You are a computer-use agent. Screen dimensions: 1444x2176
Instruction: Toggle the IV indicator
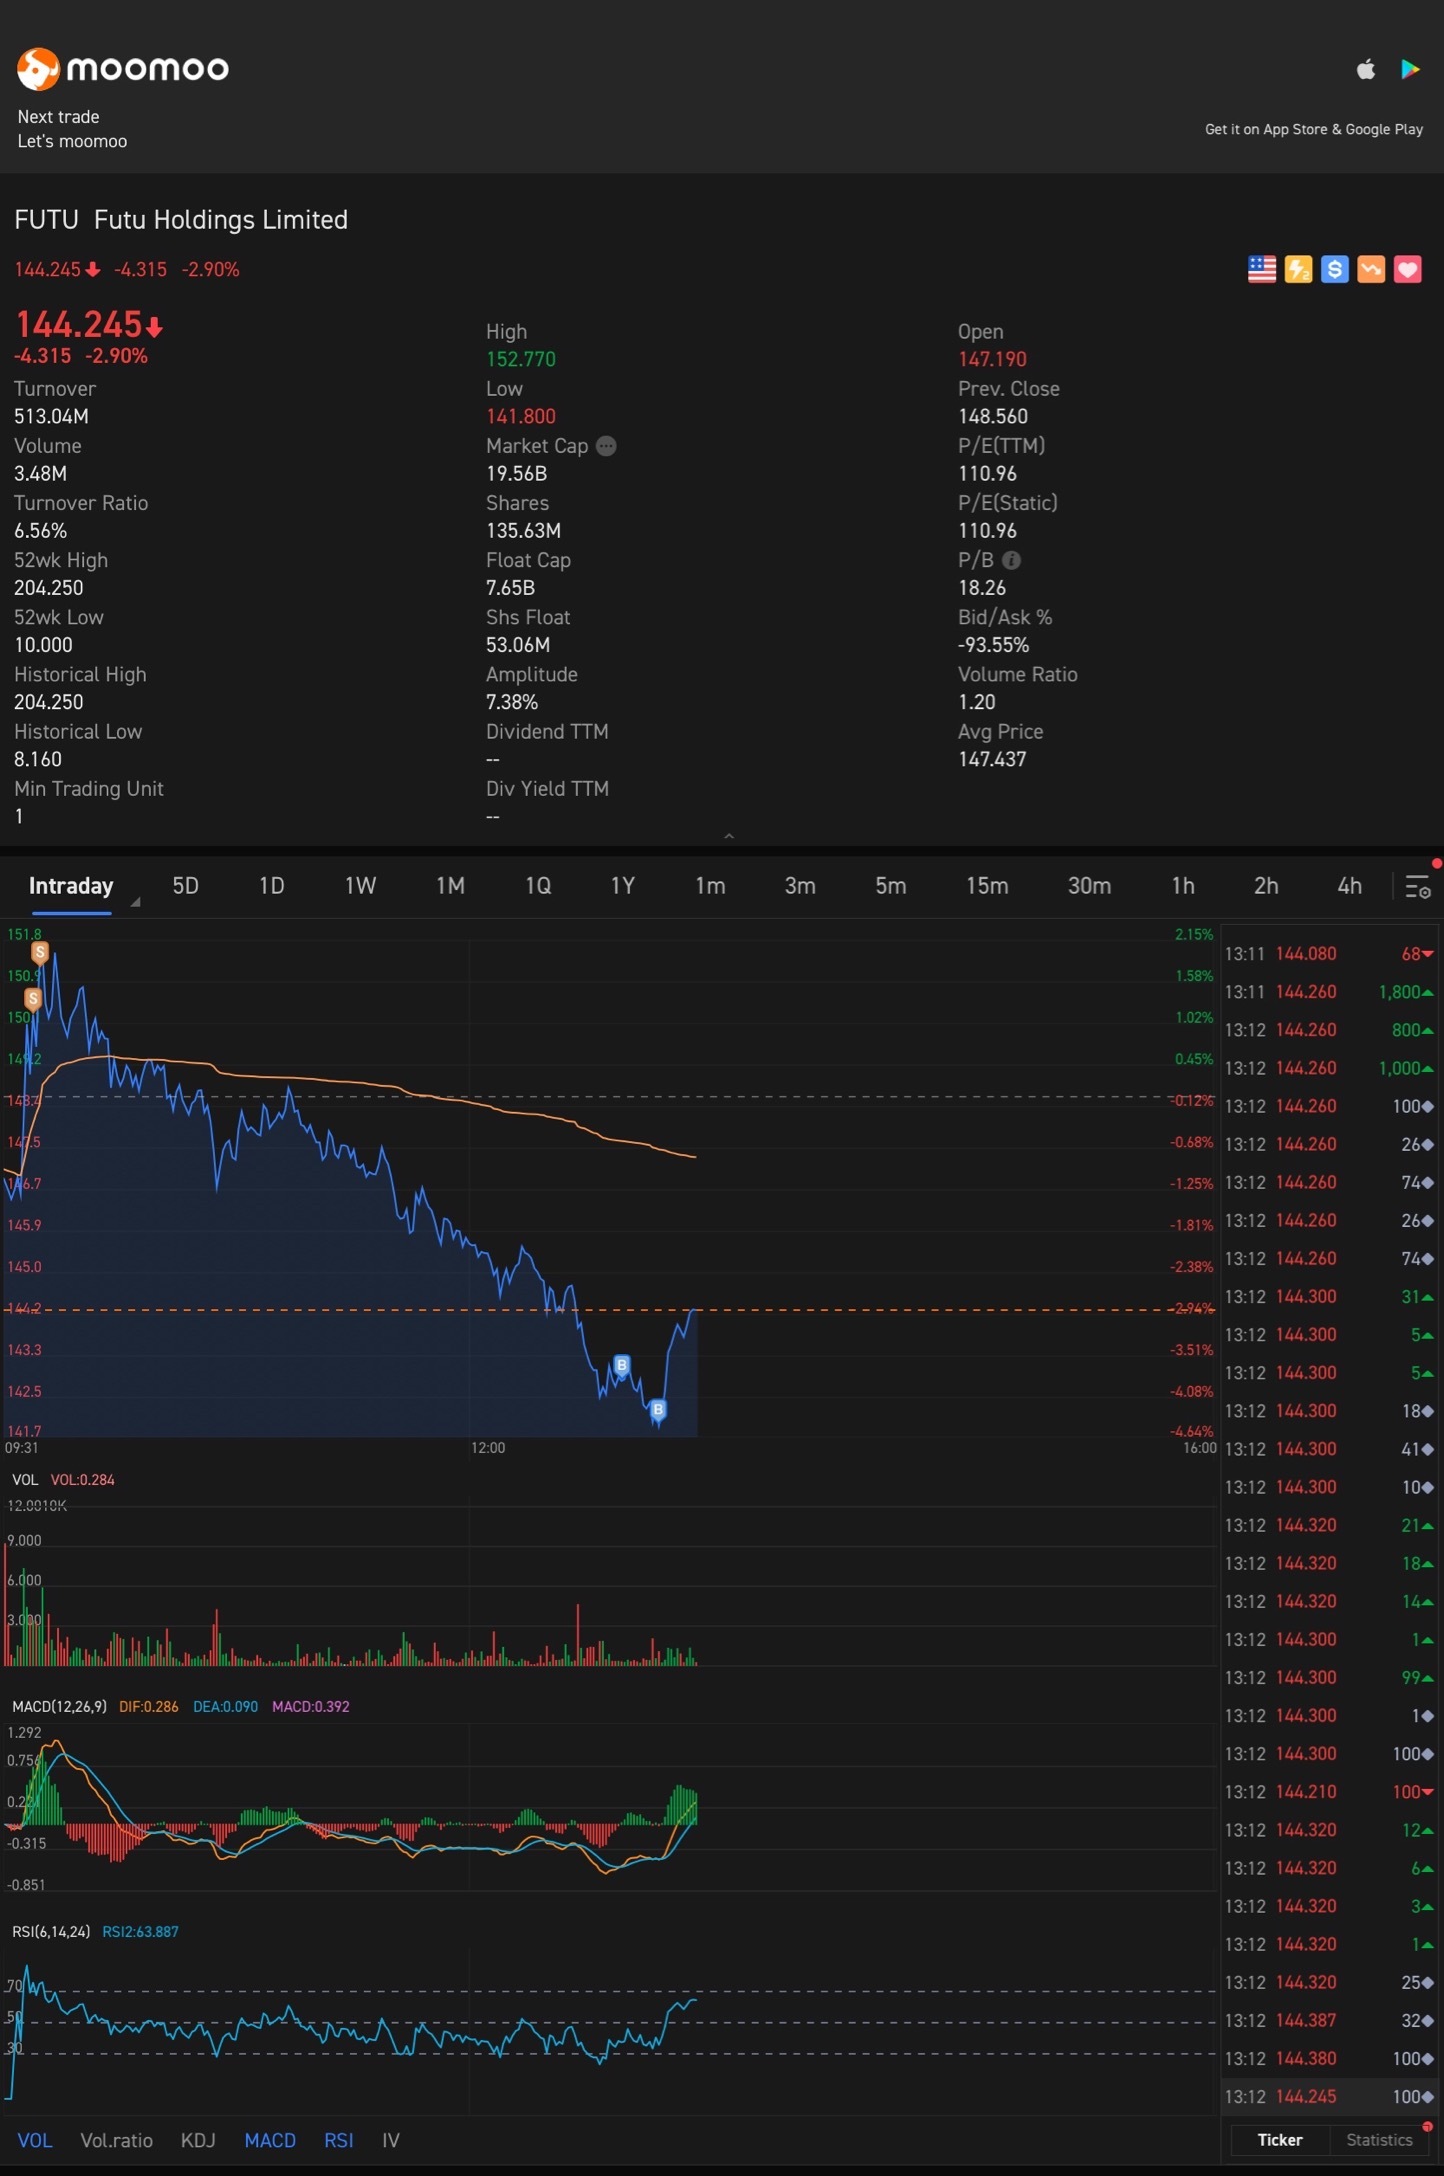point(391,2140)
